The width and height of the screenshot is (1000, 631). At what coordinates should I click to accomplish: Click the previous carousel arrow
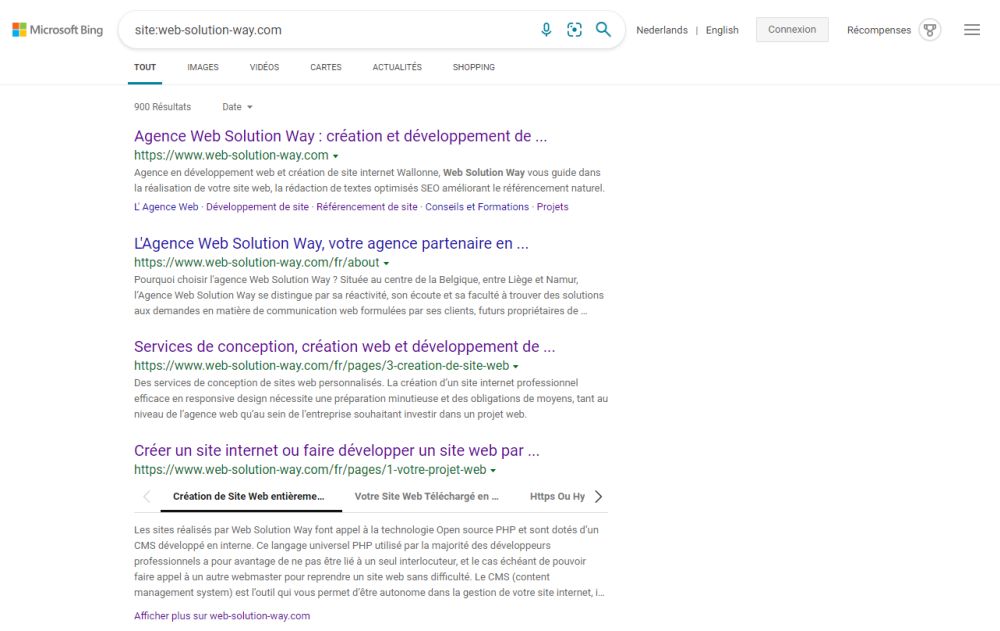(x=147, y=496)
